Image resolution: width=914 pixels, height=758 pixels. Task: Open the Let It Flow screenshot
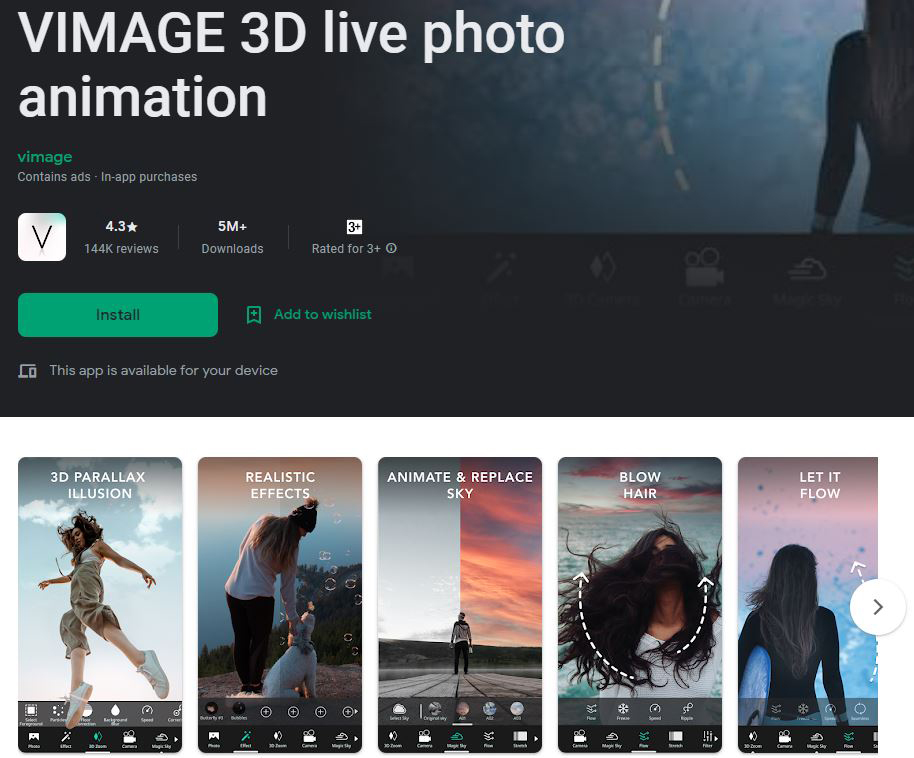point(808,605)
